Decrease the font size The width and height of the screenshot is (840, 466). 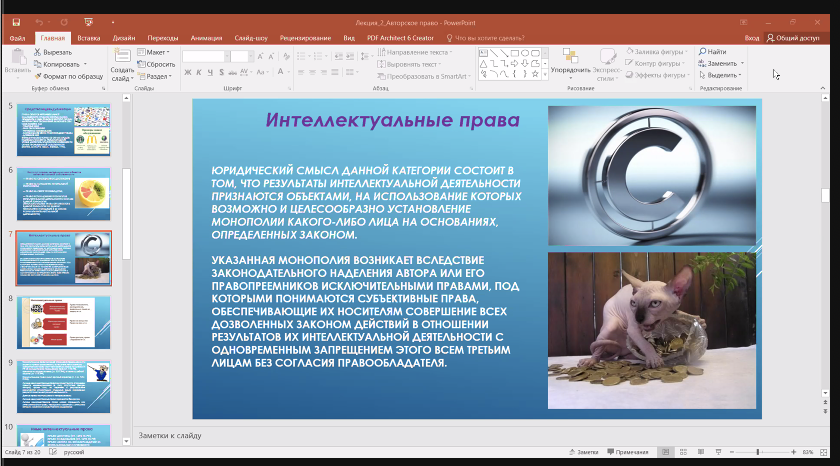coord(272,56)
